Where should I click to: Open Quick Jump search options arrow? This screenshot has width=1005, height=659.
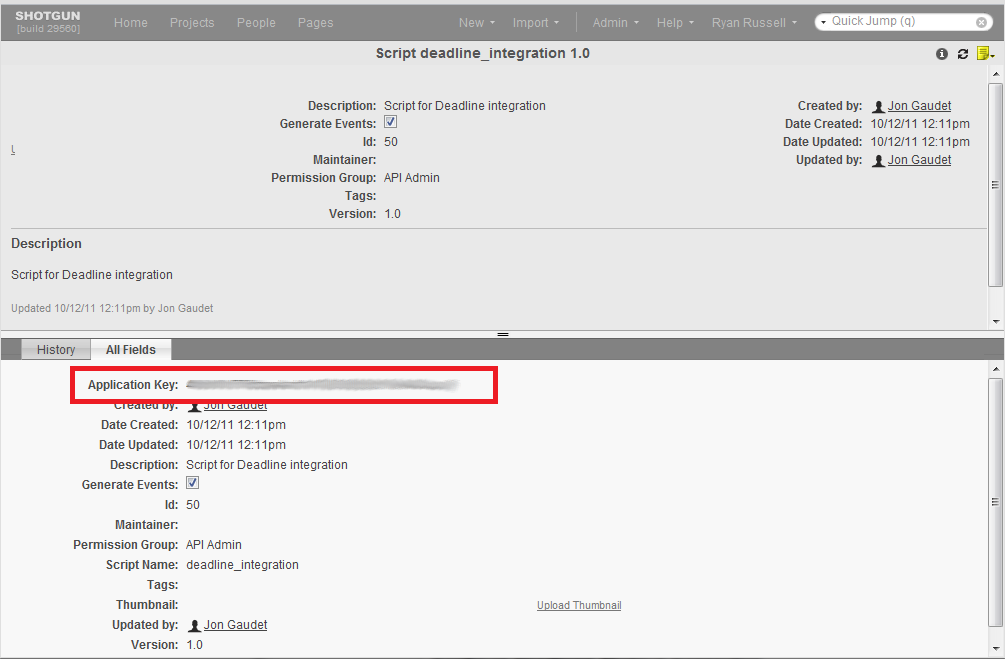point(824,22)
